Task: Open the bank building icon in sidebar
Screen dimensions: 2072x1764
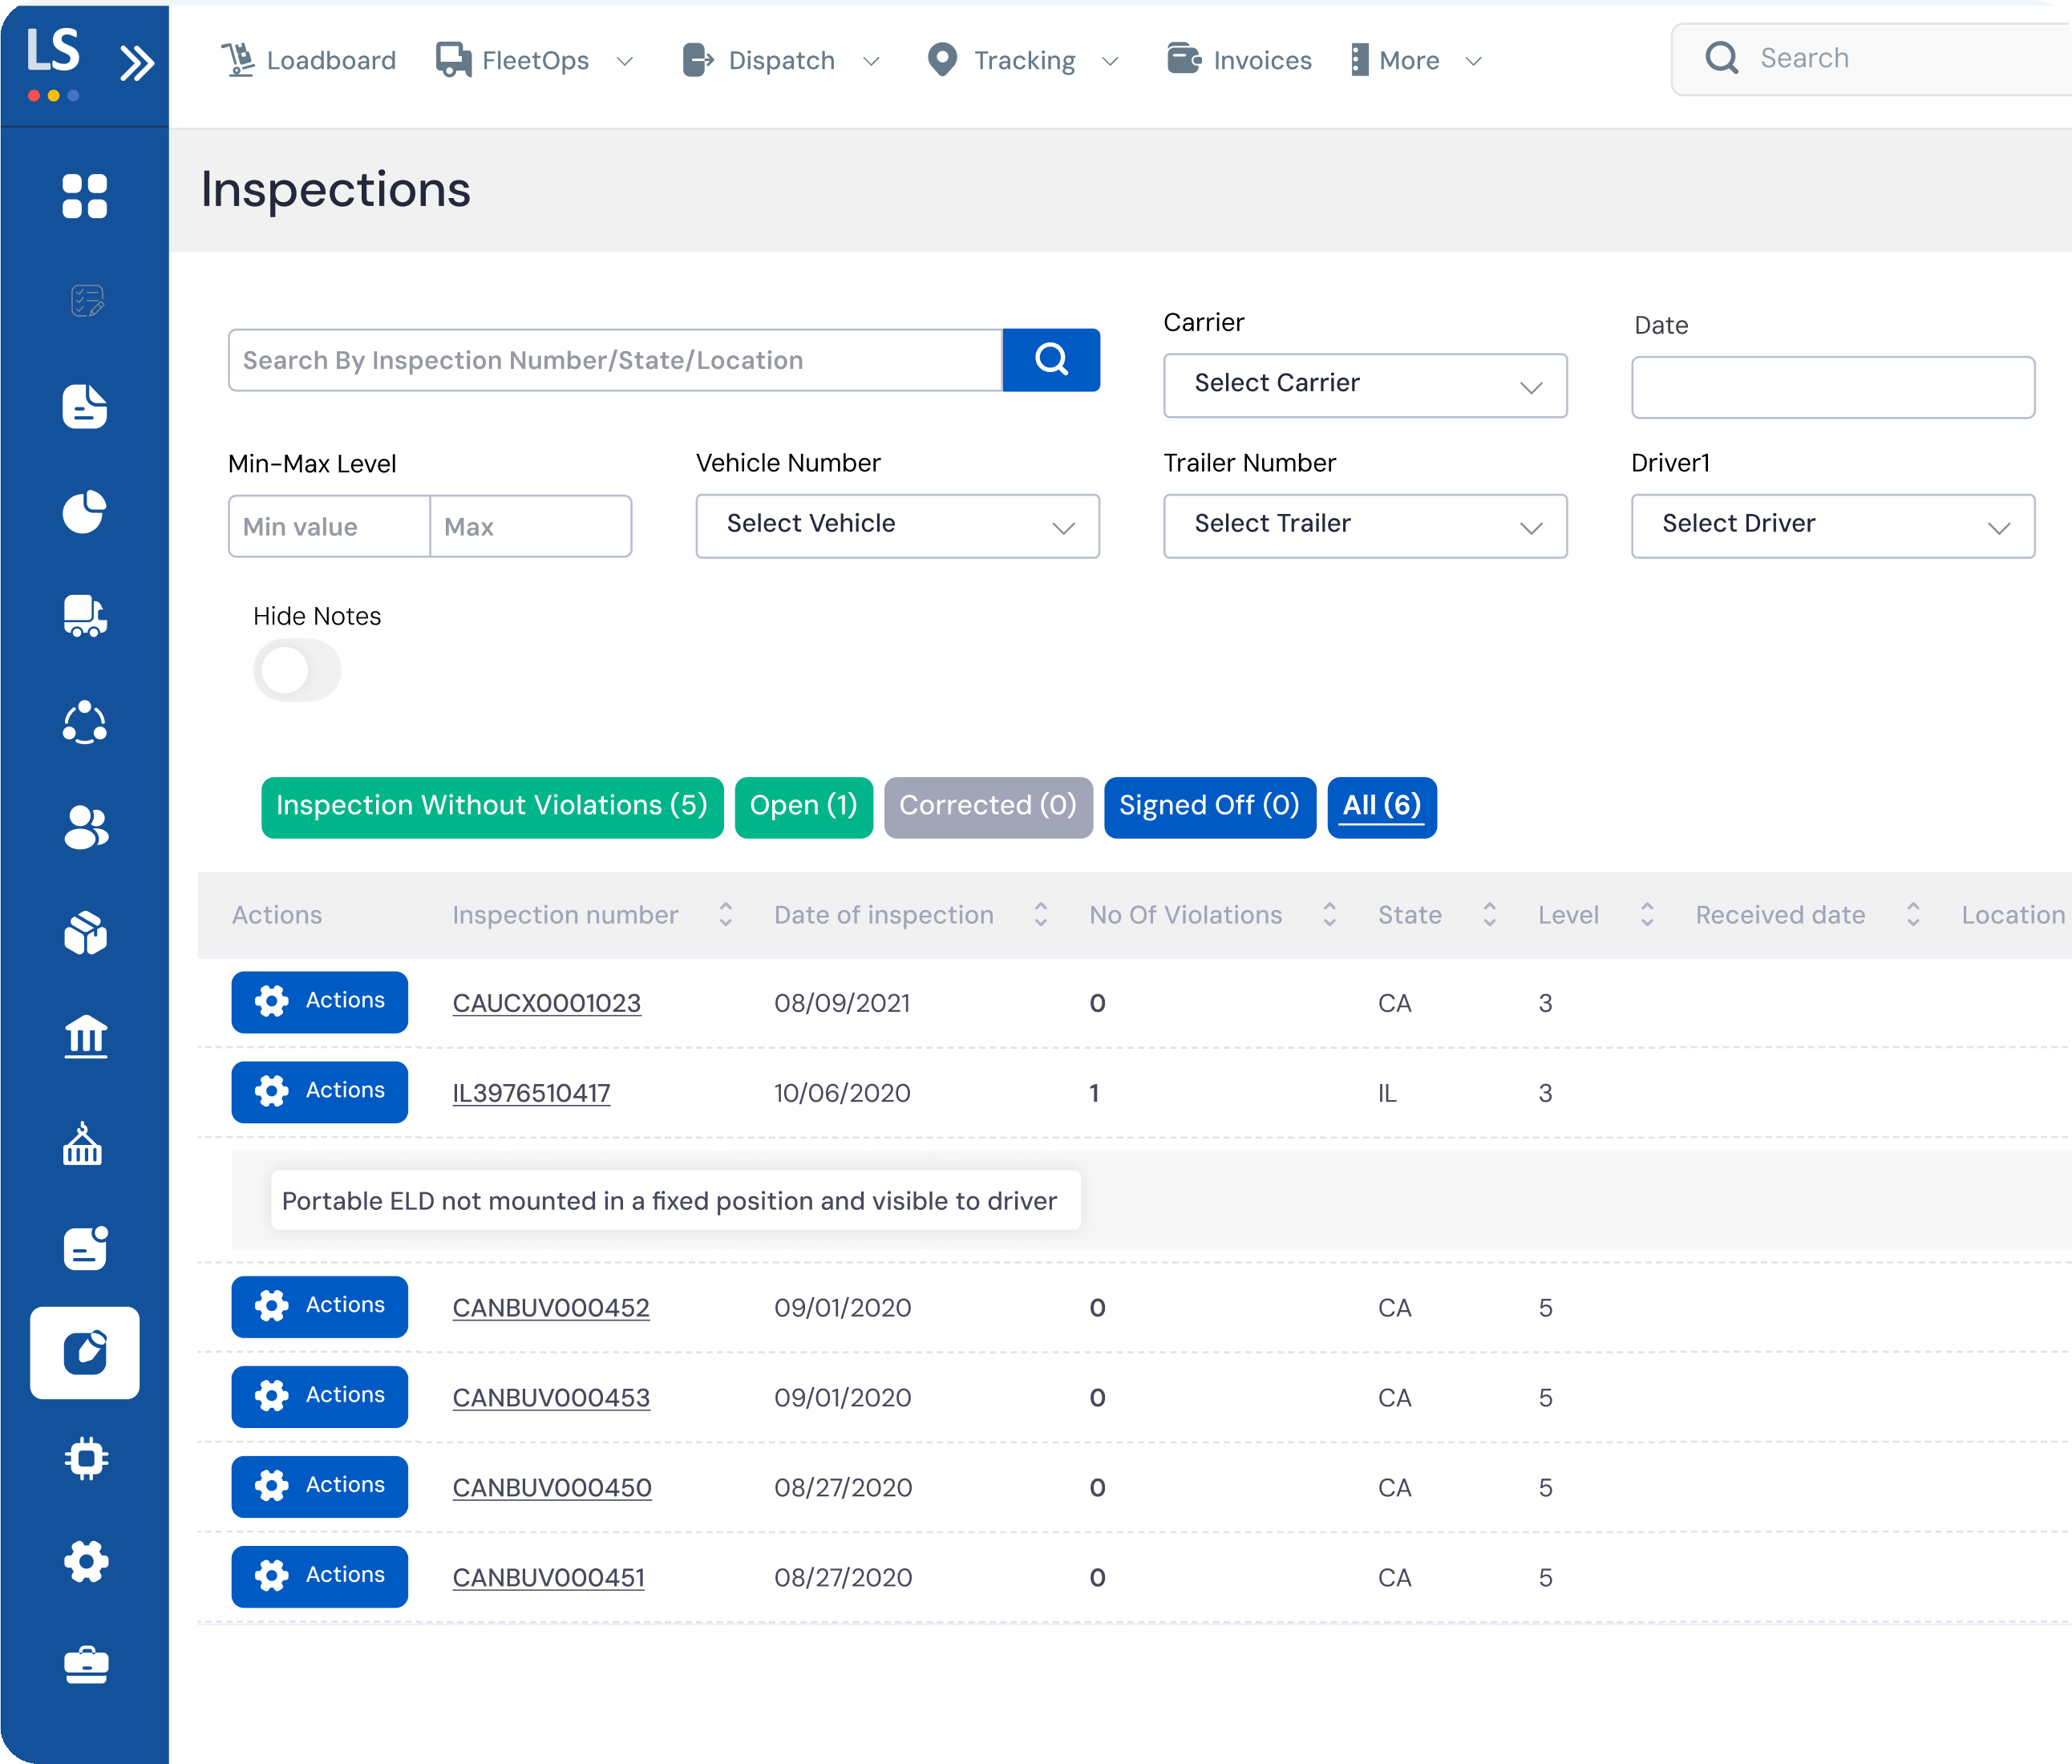Action: coord(85,1037)
